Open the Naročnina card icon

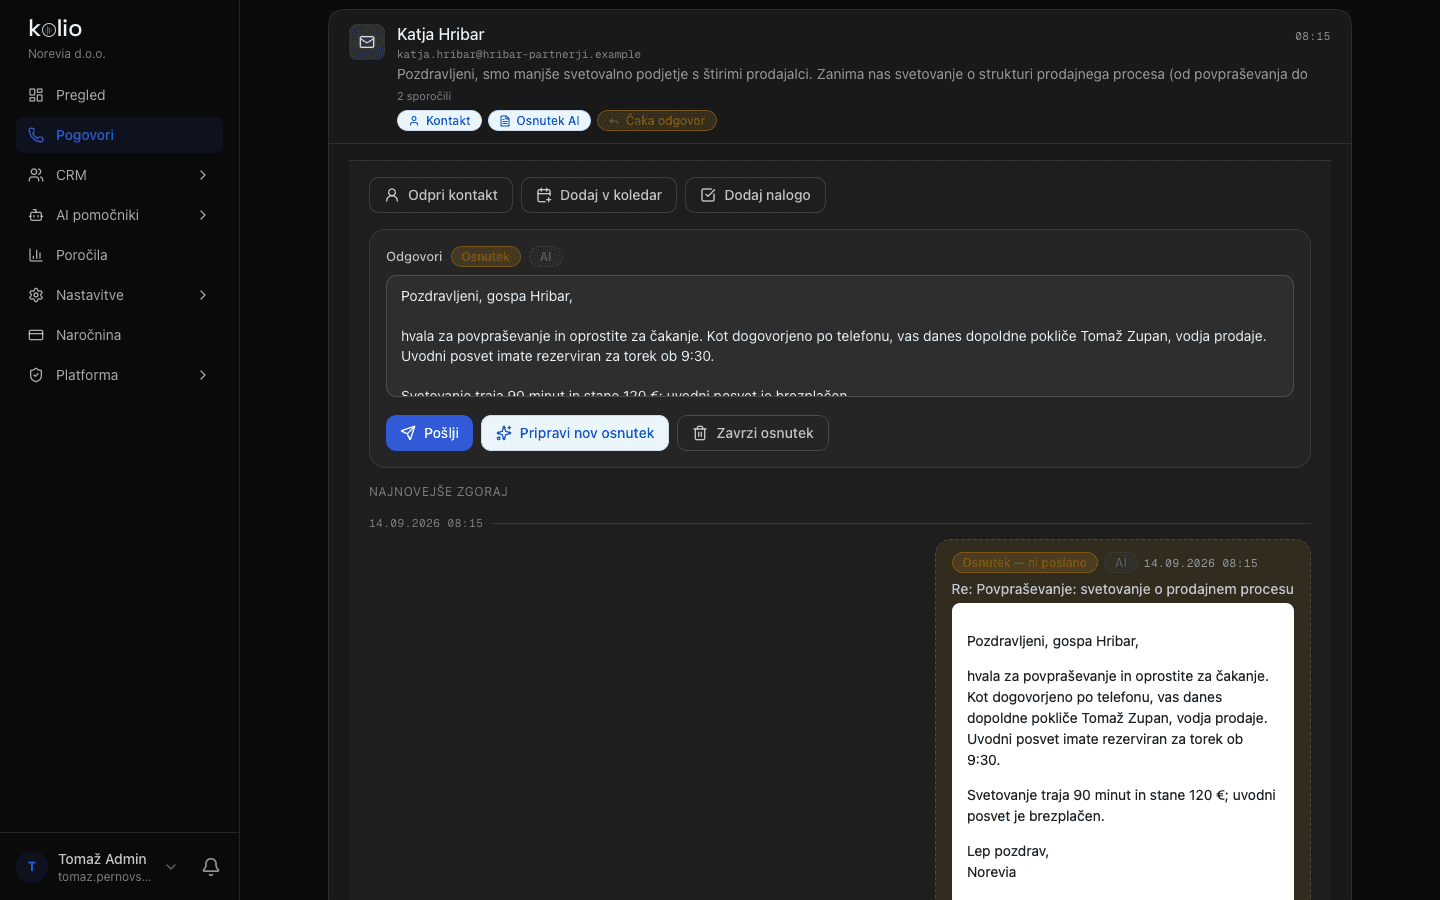coord(36,335)
